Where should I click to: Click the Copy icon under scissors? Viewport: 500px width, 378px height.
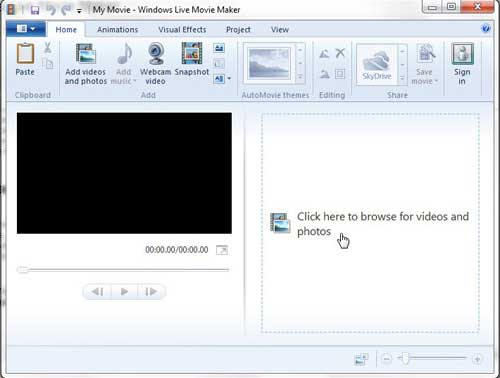(x=48, y=63)
